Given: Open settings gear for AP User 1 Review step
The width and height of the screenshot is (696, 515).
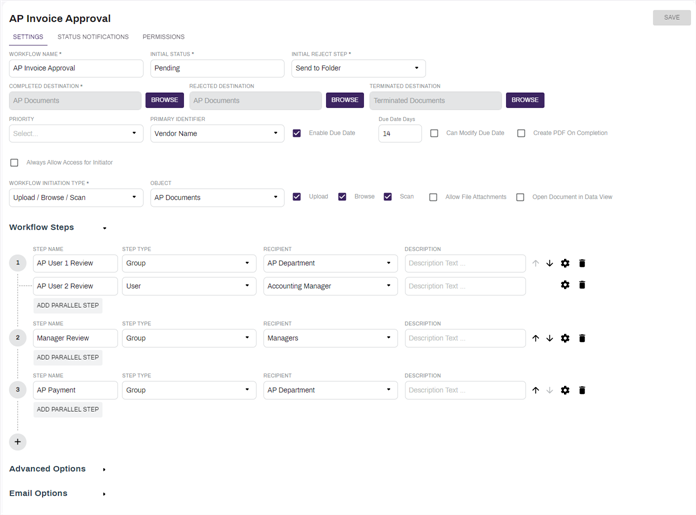Looking at the screenshot, I should click(565, 263).
